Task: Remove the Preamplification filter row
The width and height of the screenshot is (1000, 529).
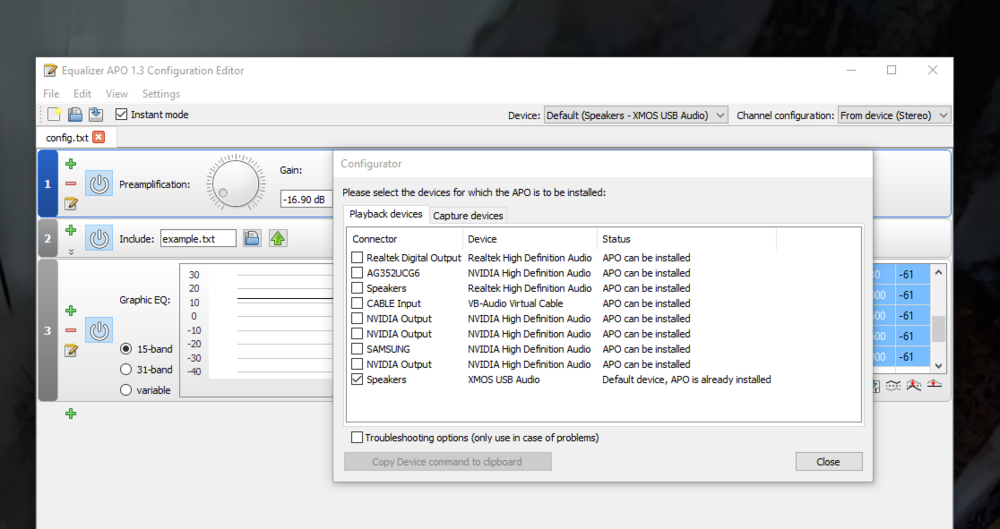Action: point(71,184)
